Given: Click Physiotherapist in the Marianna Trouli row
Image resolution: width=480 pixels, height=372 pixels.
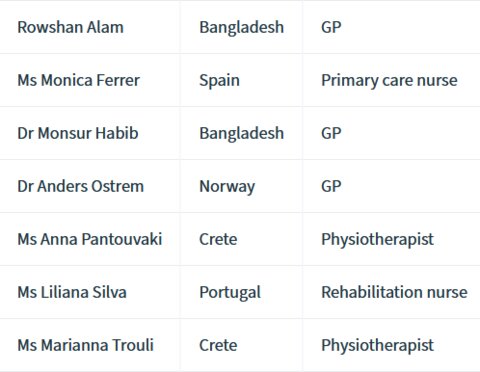Looking at the screenshot, I should click(377, 346).
